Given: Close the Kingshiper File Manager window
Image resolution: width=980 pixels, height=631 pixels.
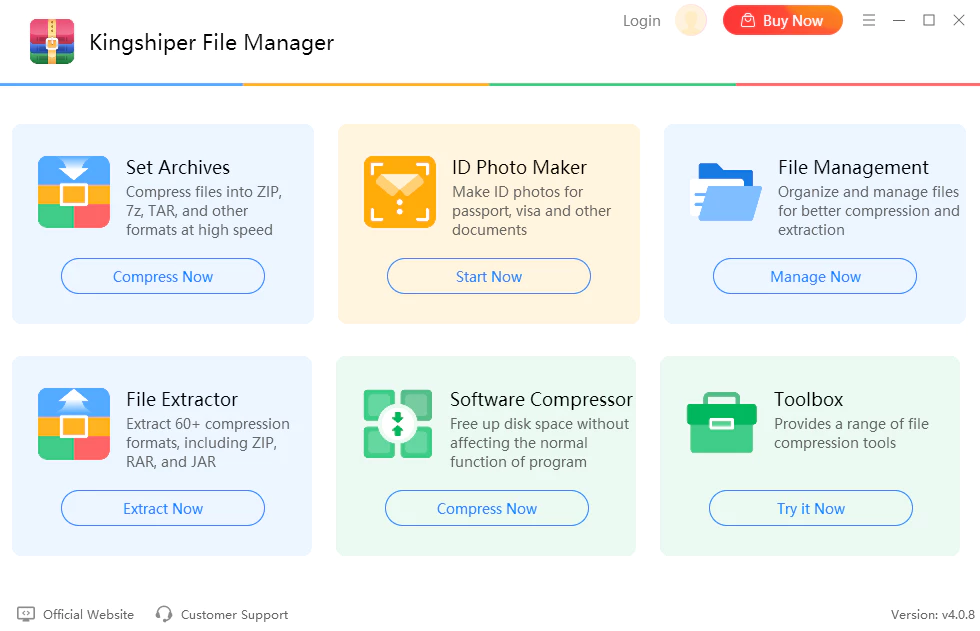Looking at the screenshot, I should click(959, 20).
